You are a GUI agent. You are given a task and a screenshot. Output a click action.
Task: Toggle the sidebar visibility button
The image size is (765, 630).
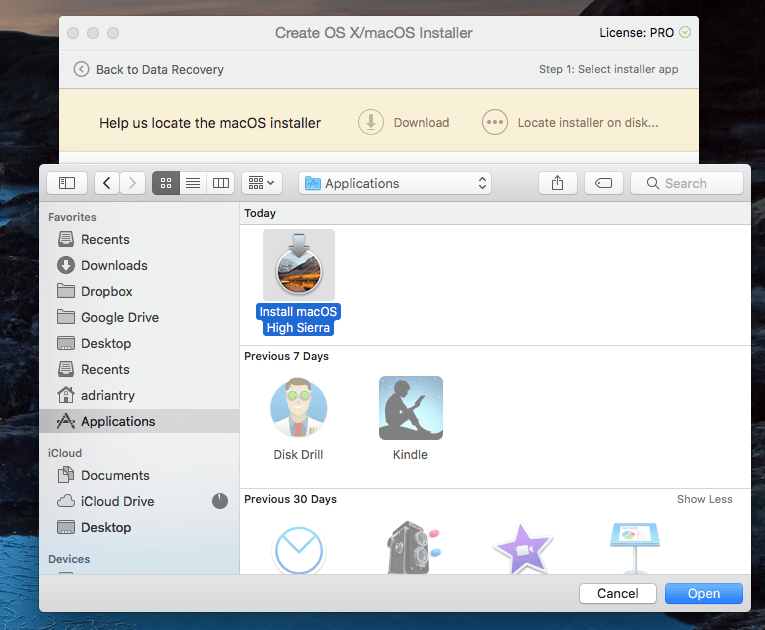click(67, 183)
